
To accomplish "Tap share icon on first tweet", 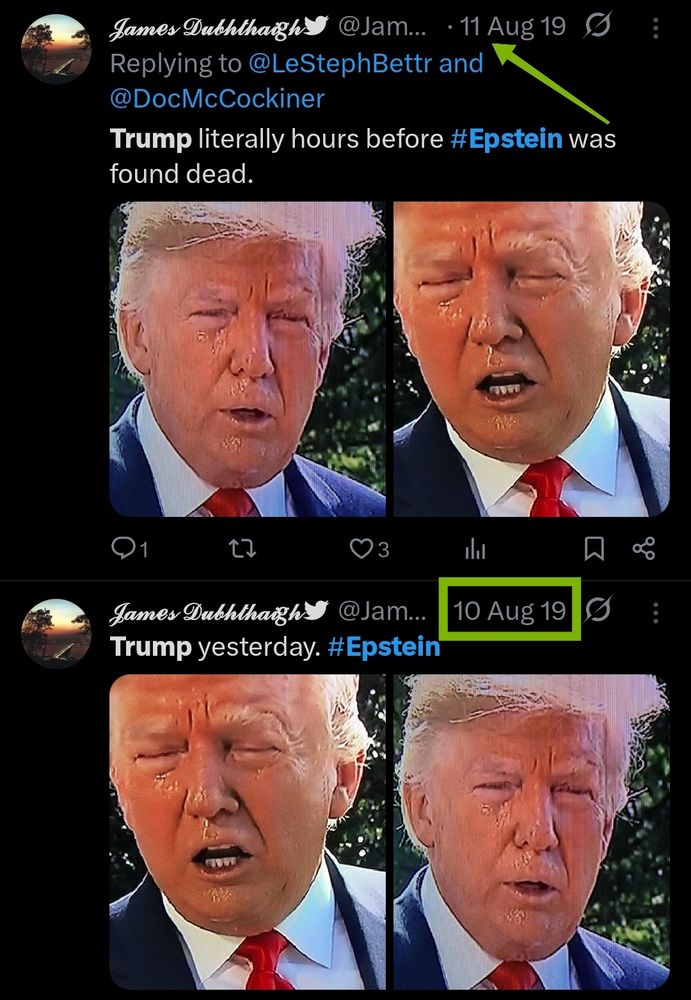I will (x=643, y=548).
